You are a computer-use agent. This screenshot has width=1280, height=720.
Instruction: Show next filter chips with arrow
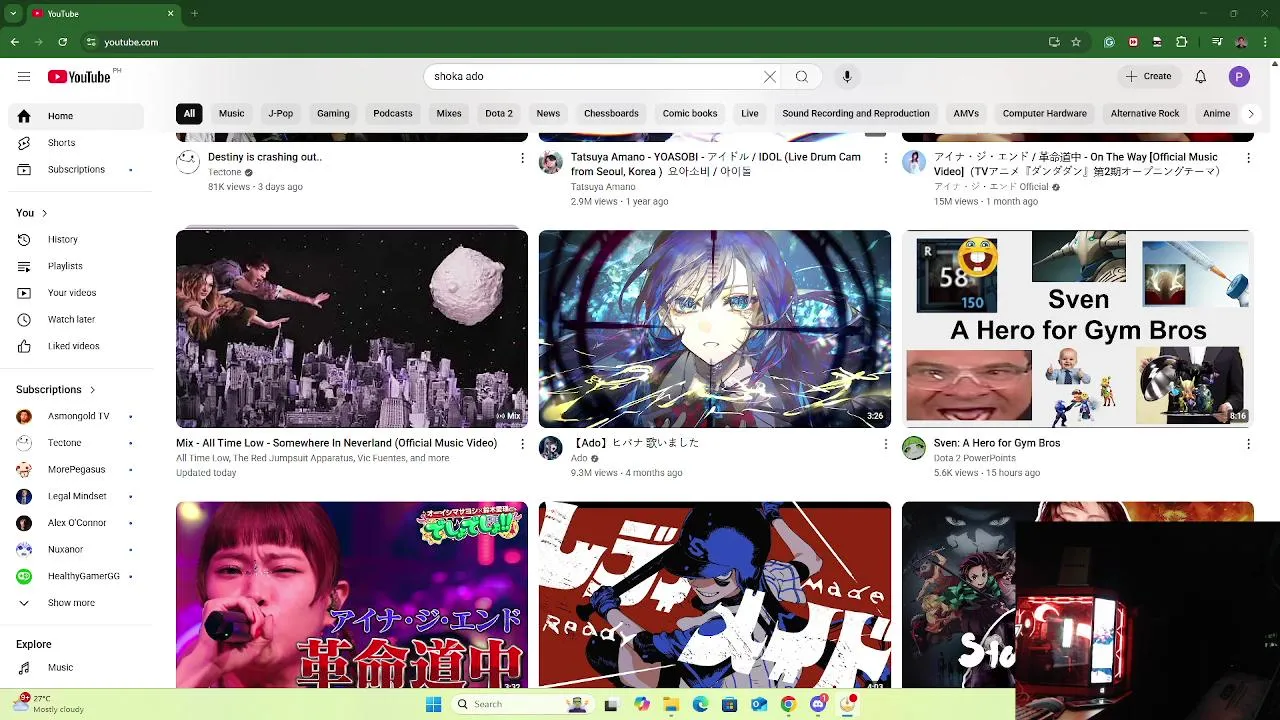point(1250,114)
